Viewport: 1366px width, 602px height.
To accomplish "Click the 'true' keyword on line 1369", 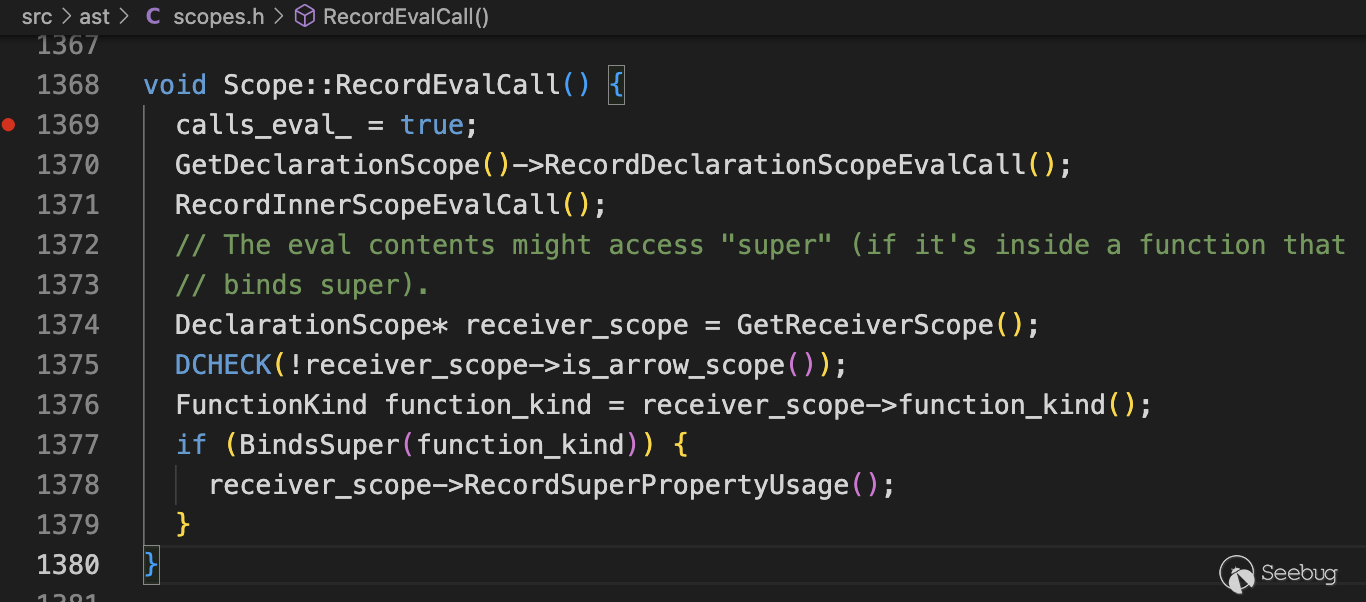I will point(432,125).
